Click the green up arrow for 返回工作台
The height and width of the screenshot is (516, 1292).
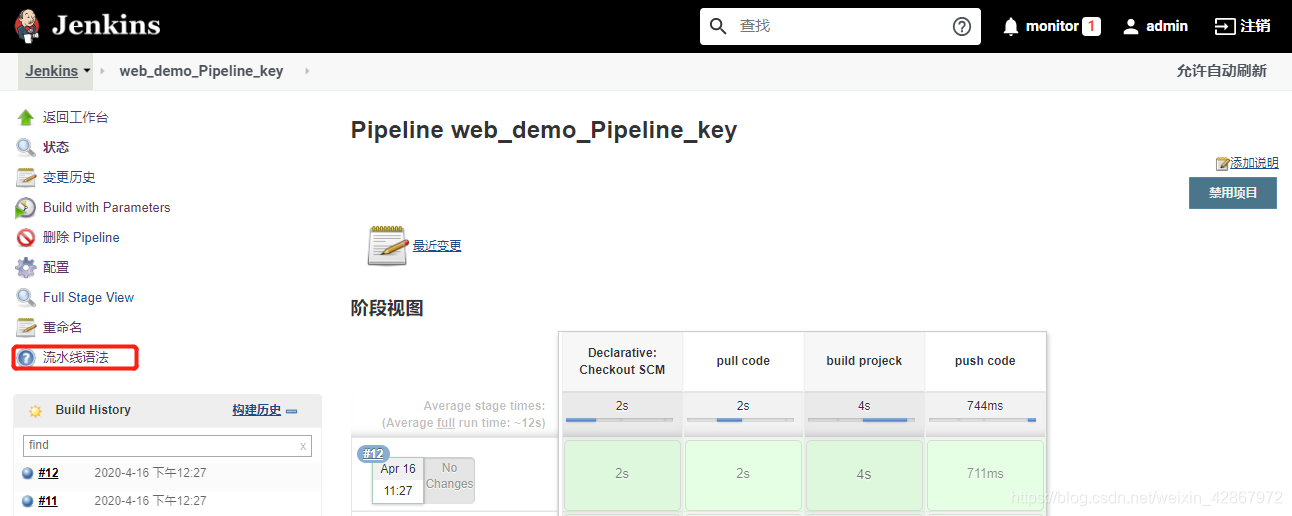point(26,117)
